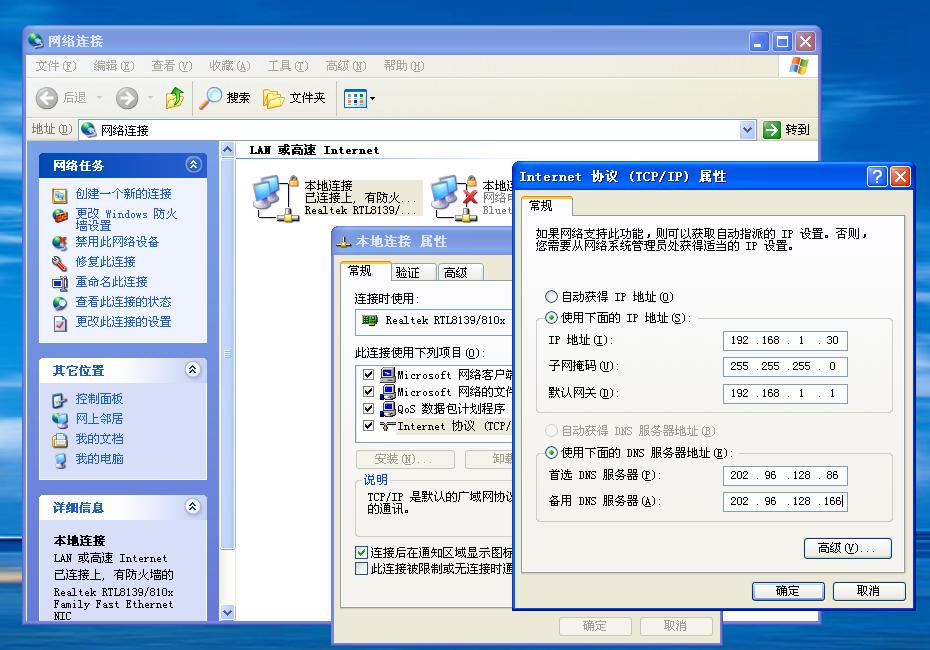Open the 工具 menu
Viewport: 930px width, 650px height.
[287, 66]
